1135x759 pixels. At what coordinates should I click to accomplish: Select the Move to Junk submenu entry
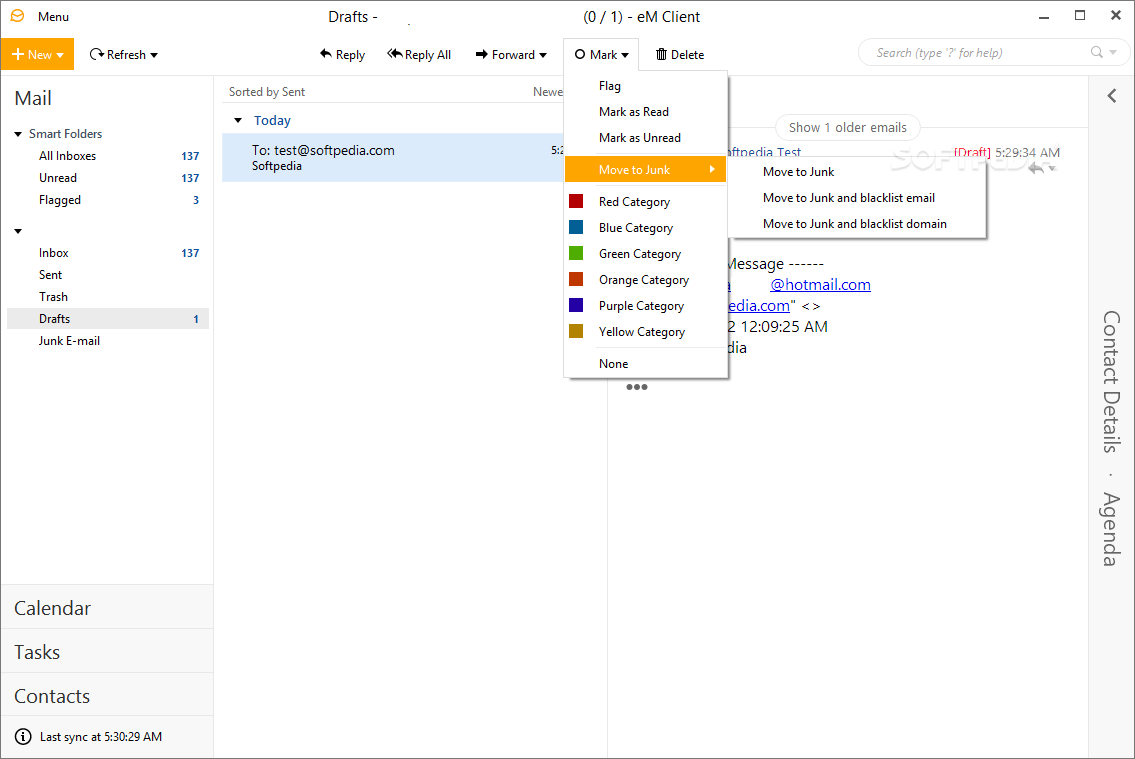(646, 169)
